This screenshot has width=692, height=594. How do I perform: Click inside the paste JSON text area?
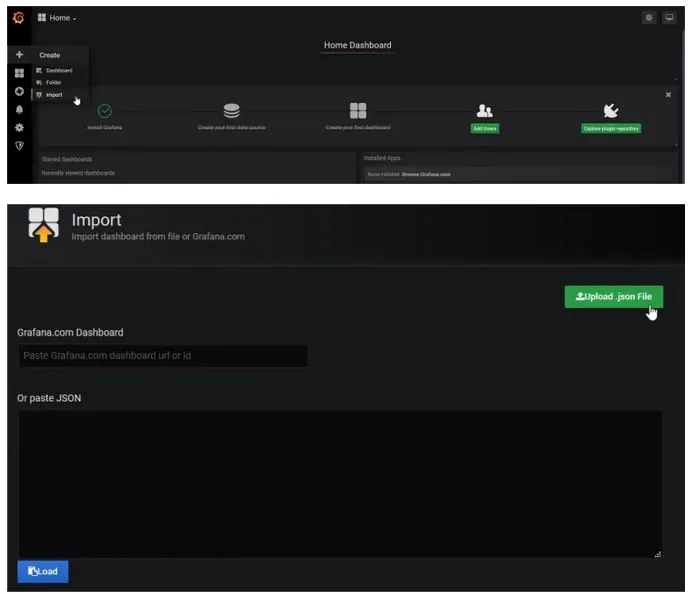(x=340, y=484)
